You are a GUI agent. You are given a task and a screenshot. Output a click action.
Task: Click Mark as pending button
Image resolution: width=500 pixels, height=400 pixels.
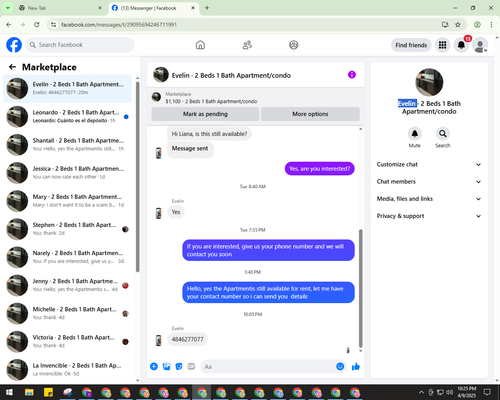pyautogui.click(x=205, y=114)
